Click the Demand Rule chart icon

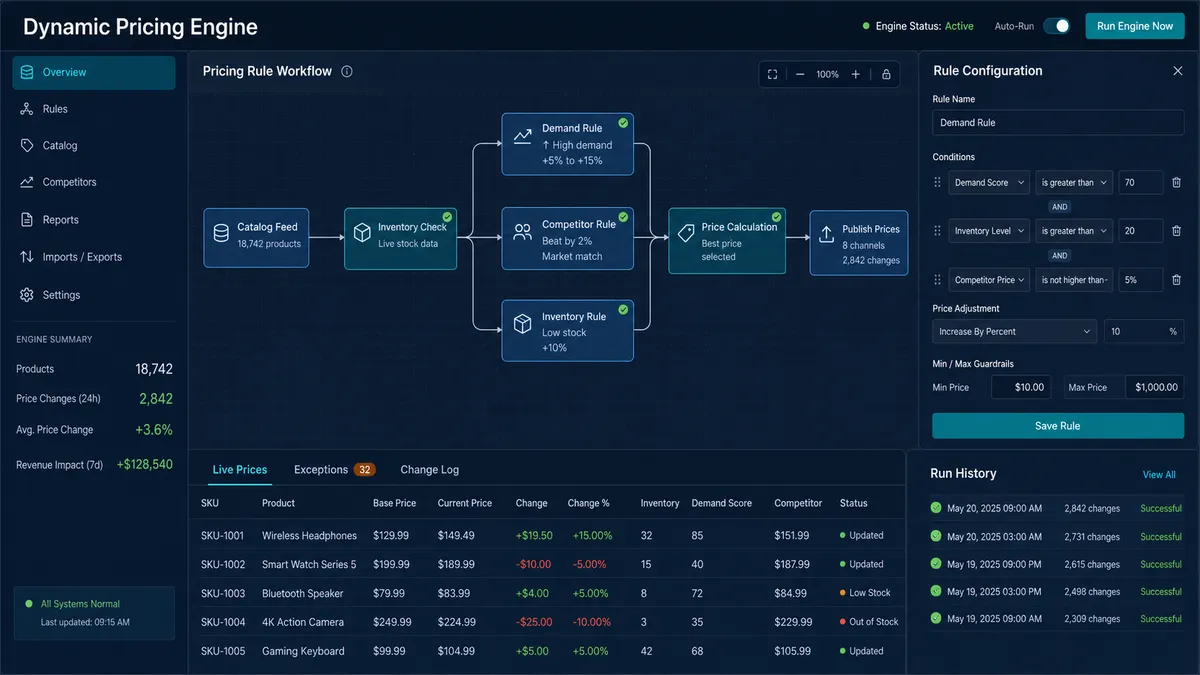[x=522, y=136]
